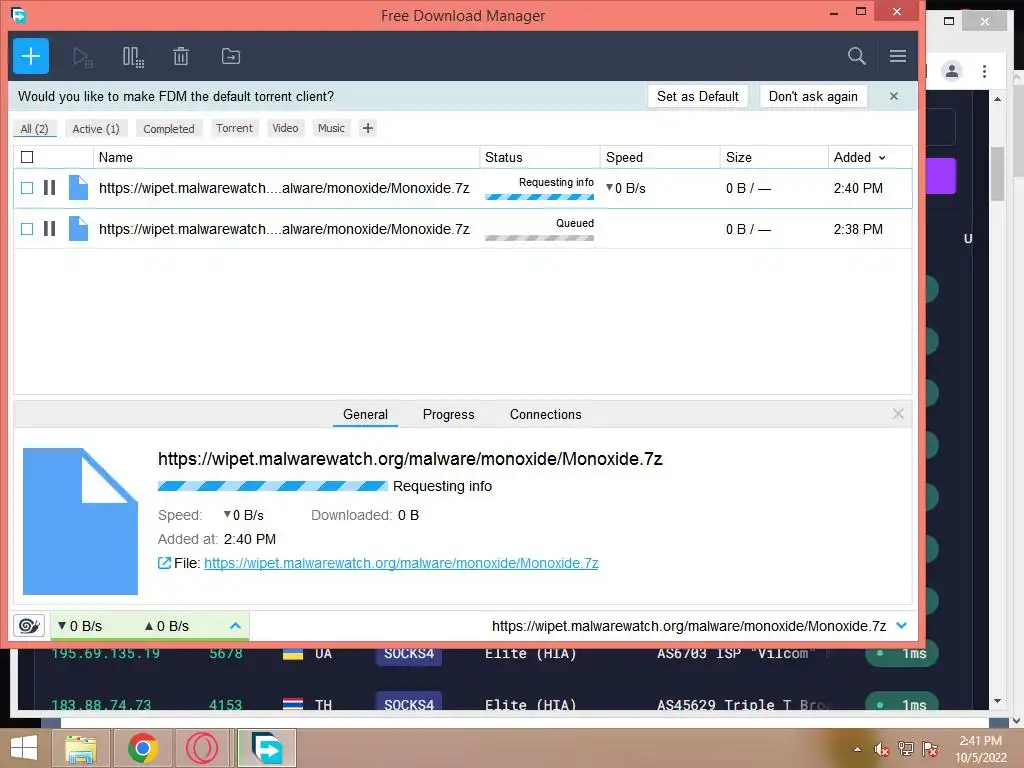Click download speed 0 B/s in status bar
This screenshot has height=768, width=1024.
point(80,626)
